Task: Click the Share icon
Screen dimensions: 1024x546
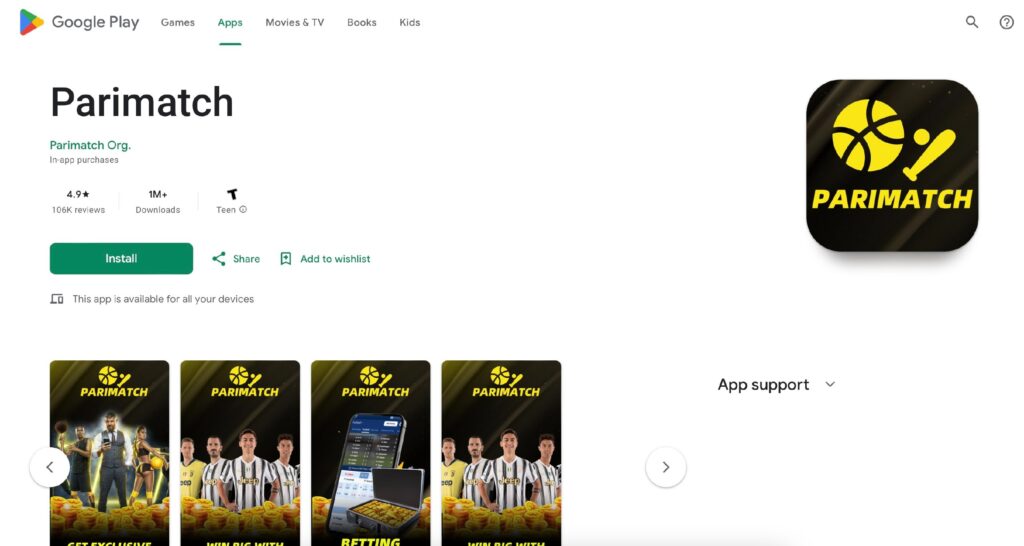Action: click(x=219, y=259)
